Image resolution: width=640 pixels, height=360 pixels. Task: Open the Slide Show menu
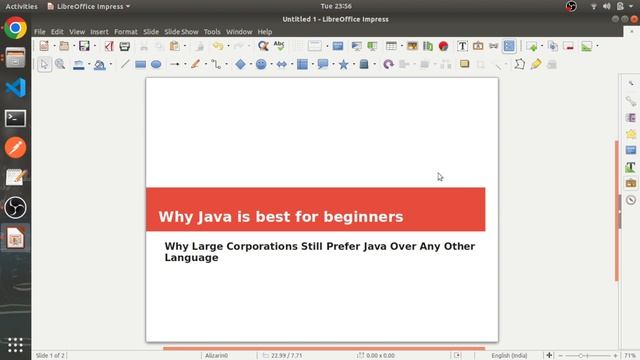click(x=181, y=32)
